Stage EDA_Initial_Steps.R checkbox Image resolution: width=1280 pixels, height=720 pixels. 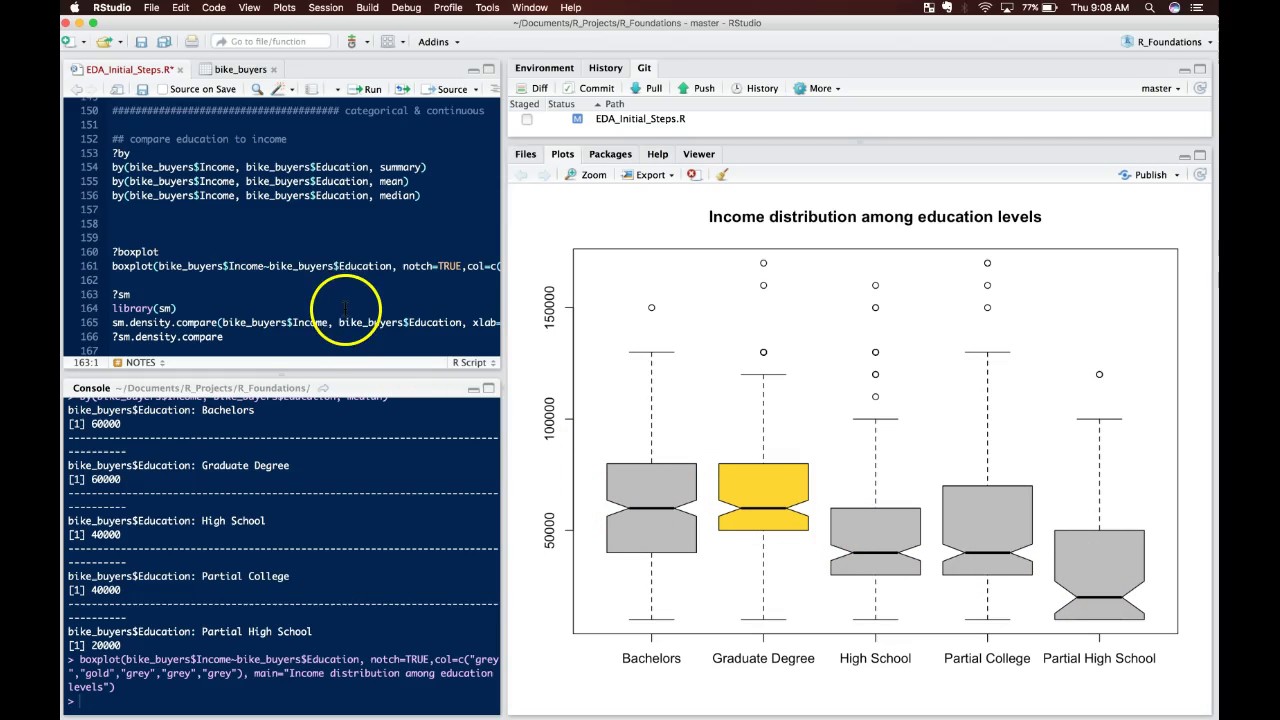[x=527, y=119]
